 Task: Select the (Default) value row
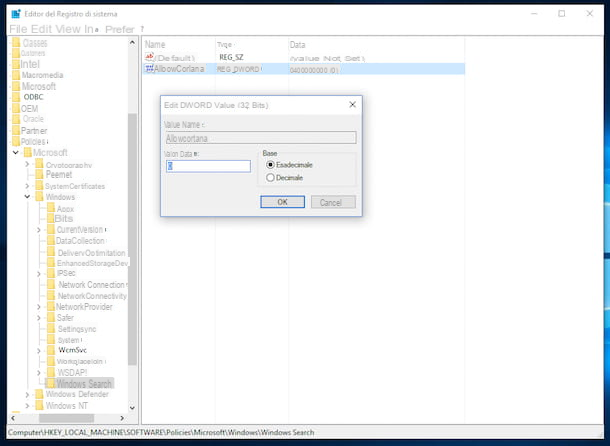(304, 58)
